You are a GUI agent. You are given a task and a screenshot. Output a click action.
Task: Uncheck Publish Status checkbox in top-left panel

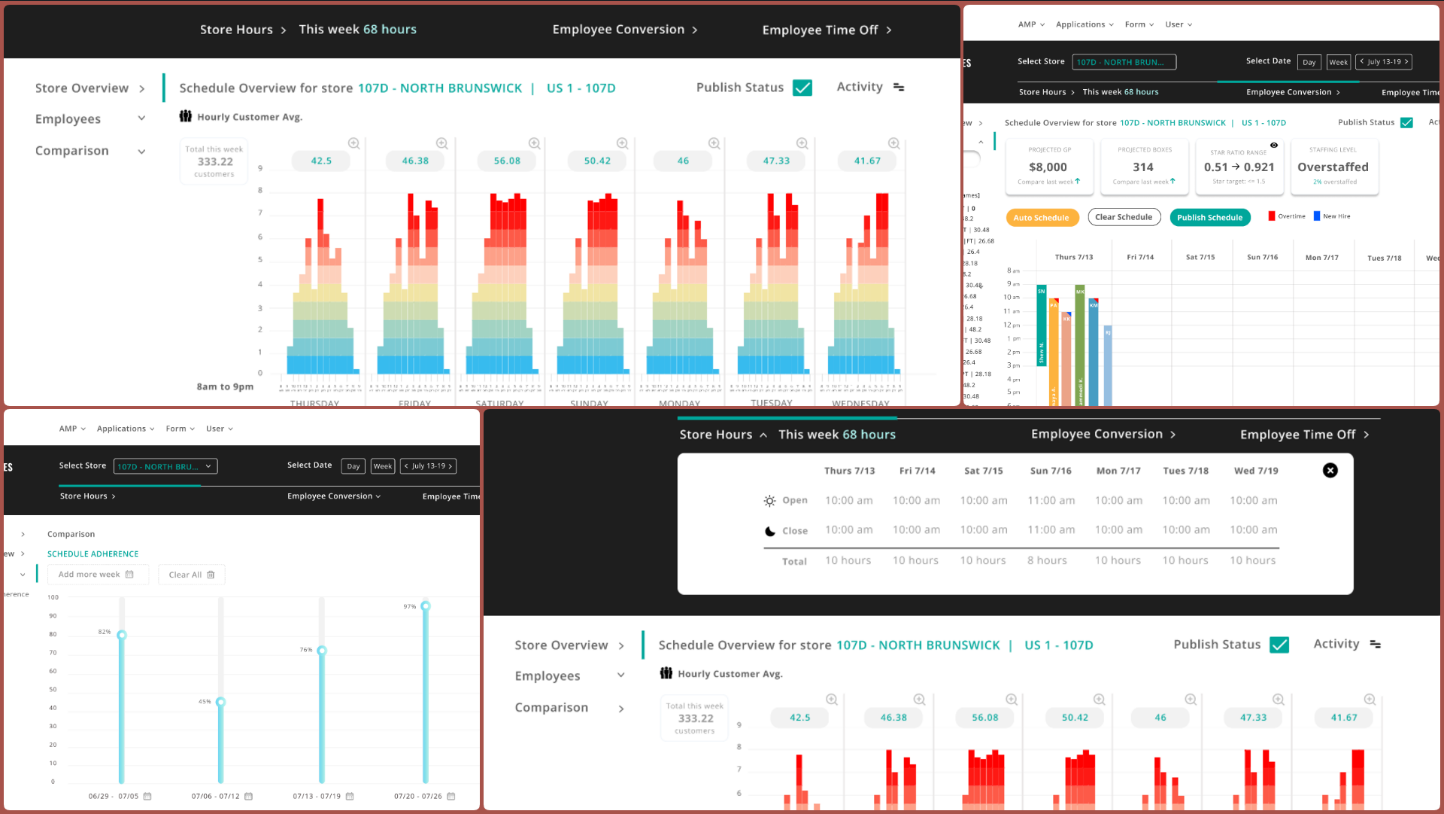[802, 88]
